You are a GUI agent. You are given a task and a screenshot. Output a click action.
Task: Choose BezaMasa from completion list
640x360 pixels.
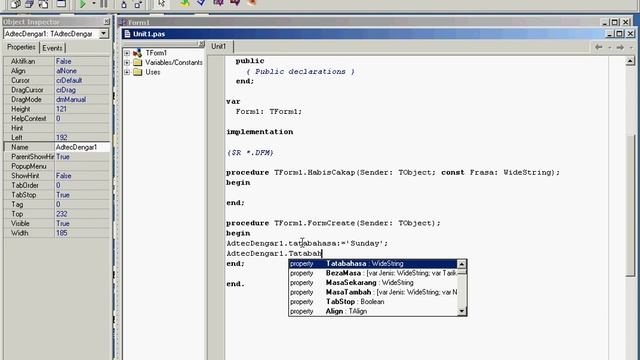[x=373, y=273]
